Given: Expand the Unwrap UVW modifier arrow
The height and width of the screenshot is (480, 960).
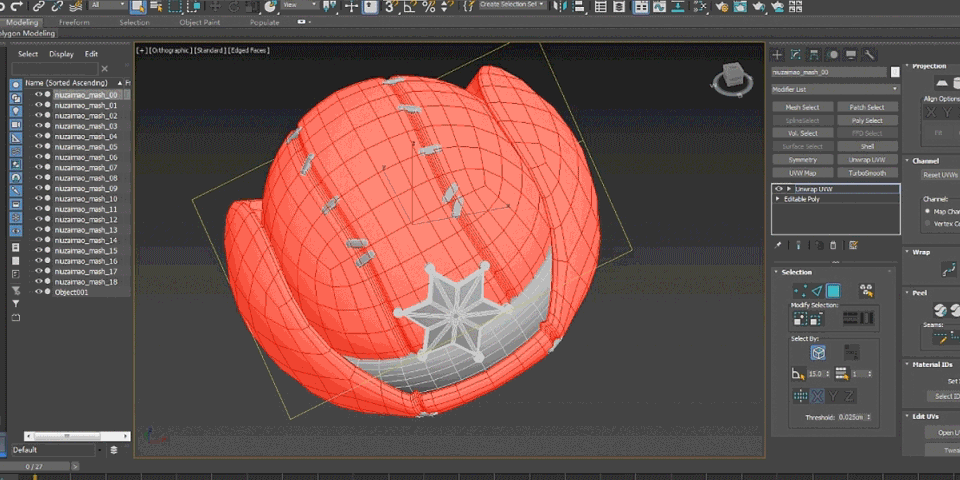Looking at the screenshot, I should pyautogui.click(x=789, y=189).
